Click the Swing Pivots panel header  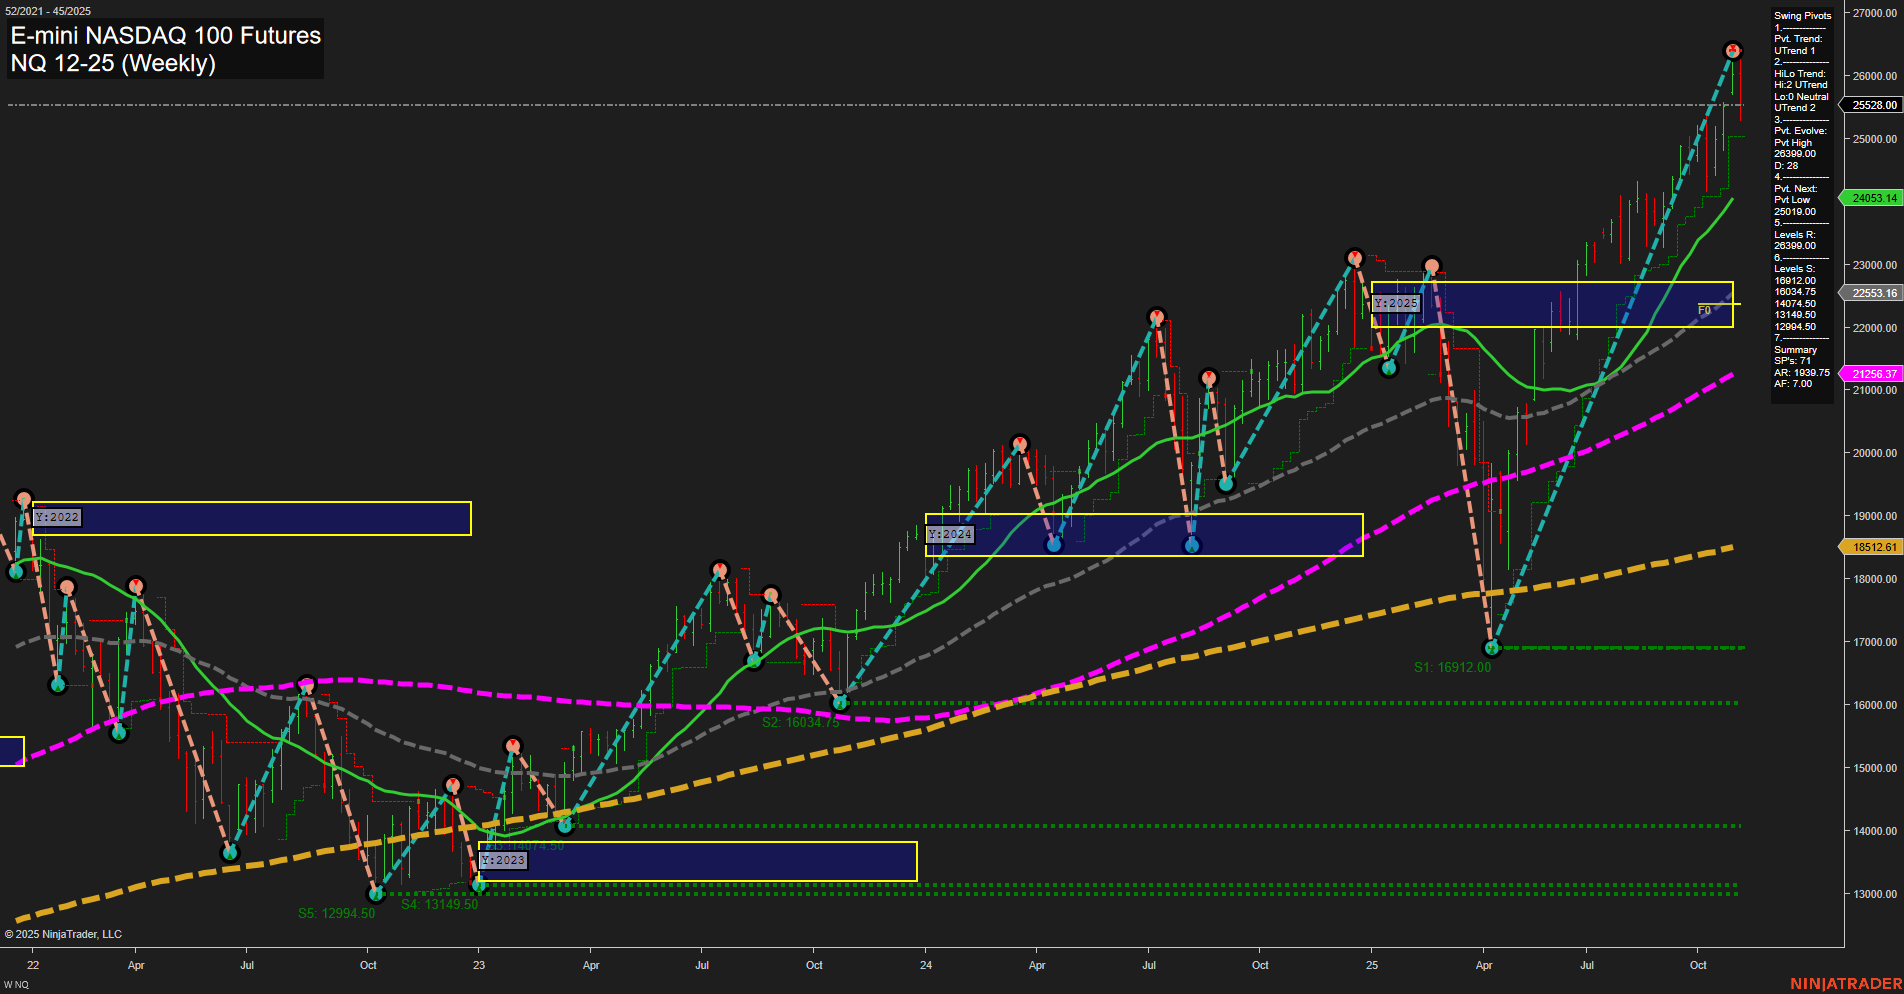coord(1801,15)
